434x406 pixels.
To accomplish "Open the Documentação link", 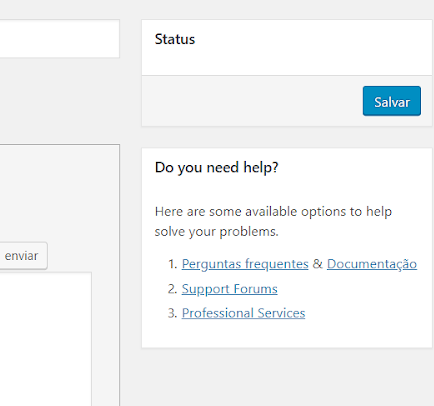I will point(372,264).
